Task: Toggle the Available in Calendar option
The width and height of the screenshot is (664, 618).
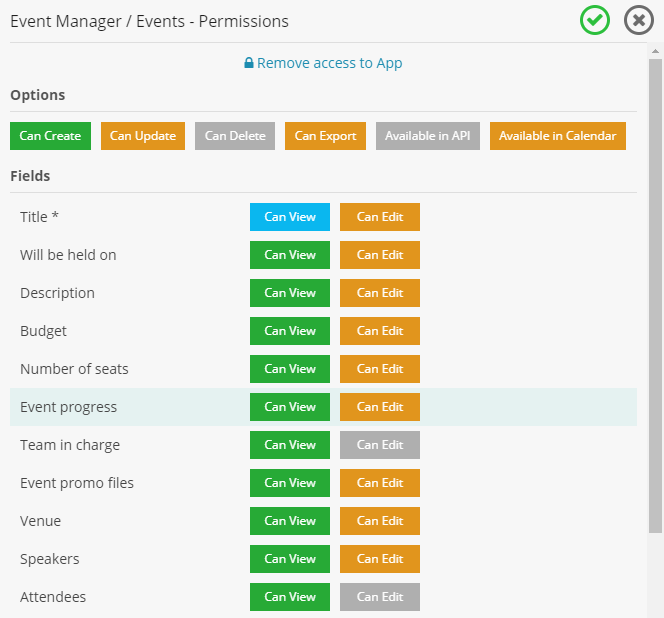Action: pyautogui.click(x=557, y=136)
